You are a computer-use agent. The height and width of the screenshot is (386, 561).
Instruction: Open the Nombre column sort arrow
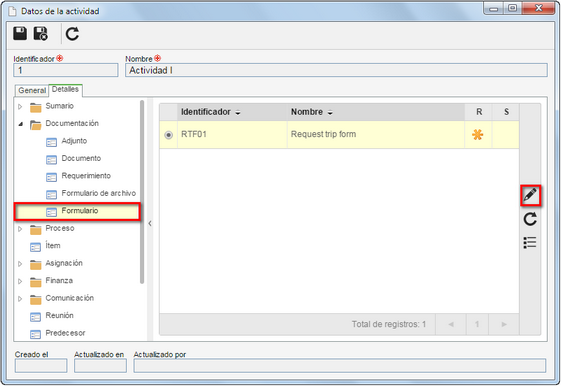330,113
